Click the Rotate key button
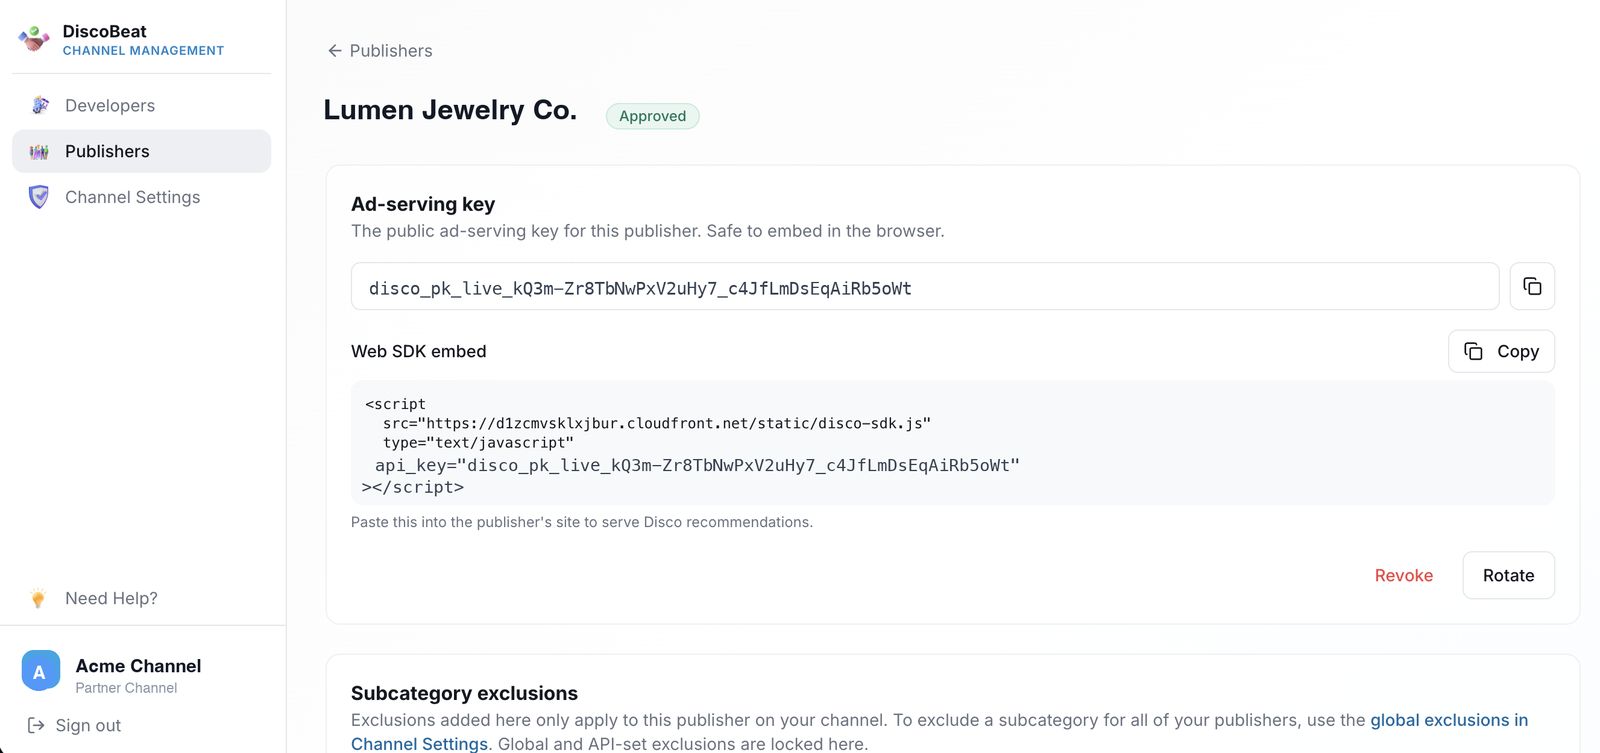Screen dimensions: 1600x753 point(1508,575)
